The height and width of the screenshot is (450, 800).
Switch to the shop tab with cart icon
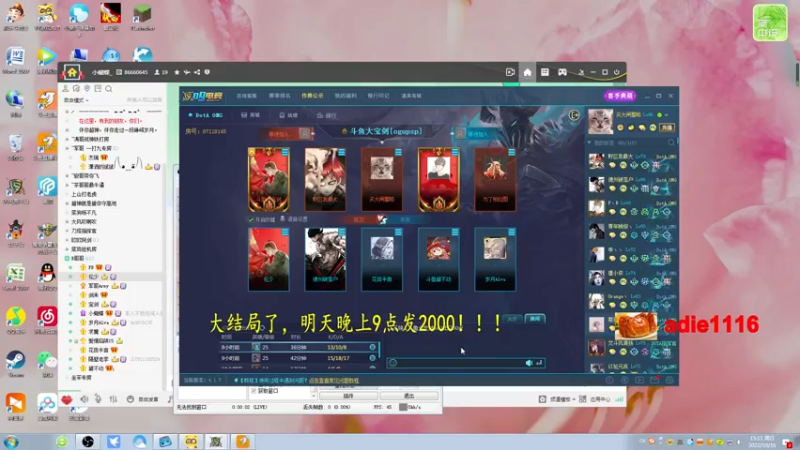(x=251, y=115)
